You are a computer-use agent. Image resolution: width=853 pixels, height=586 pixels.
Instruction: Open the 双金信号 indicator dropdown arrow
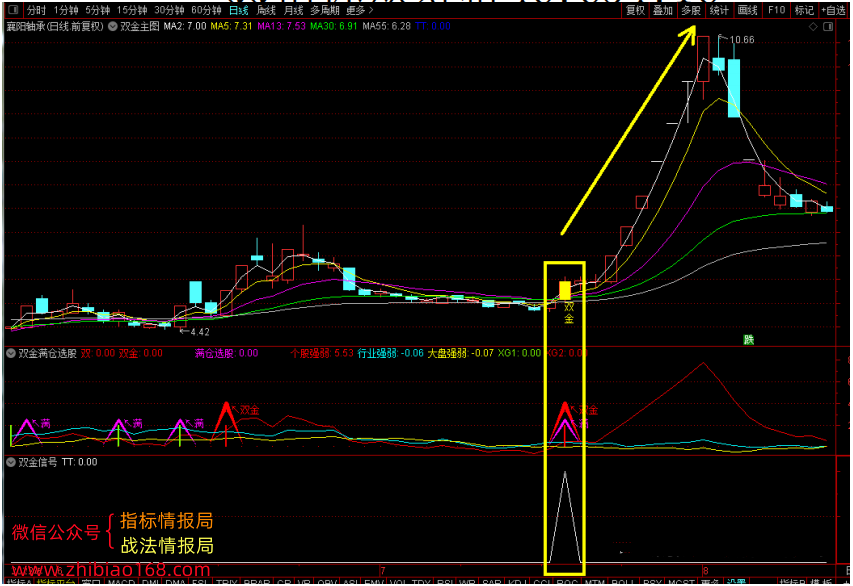(x=11, y=462)
